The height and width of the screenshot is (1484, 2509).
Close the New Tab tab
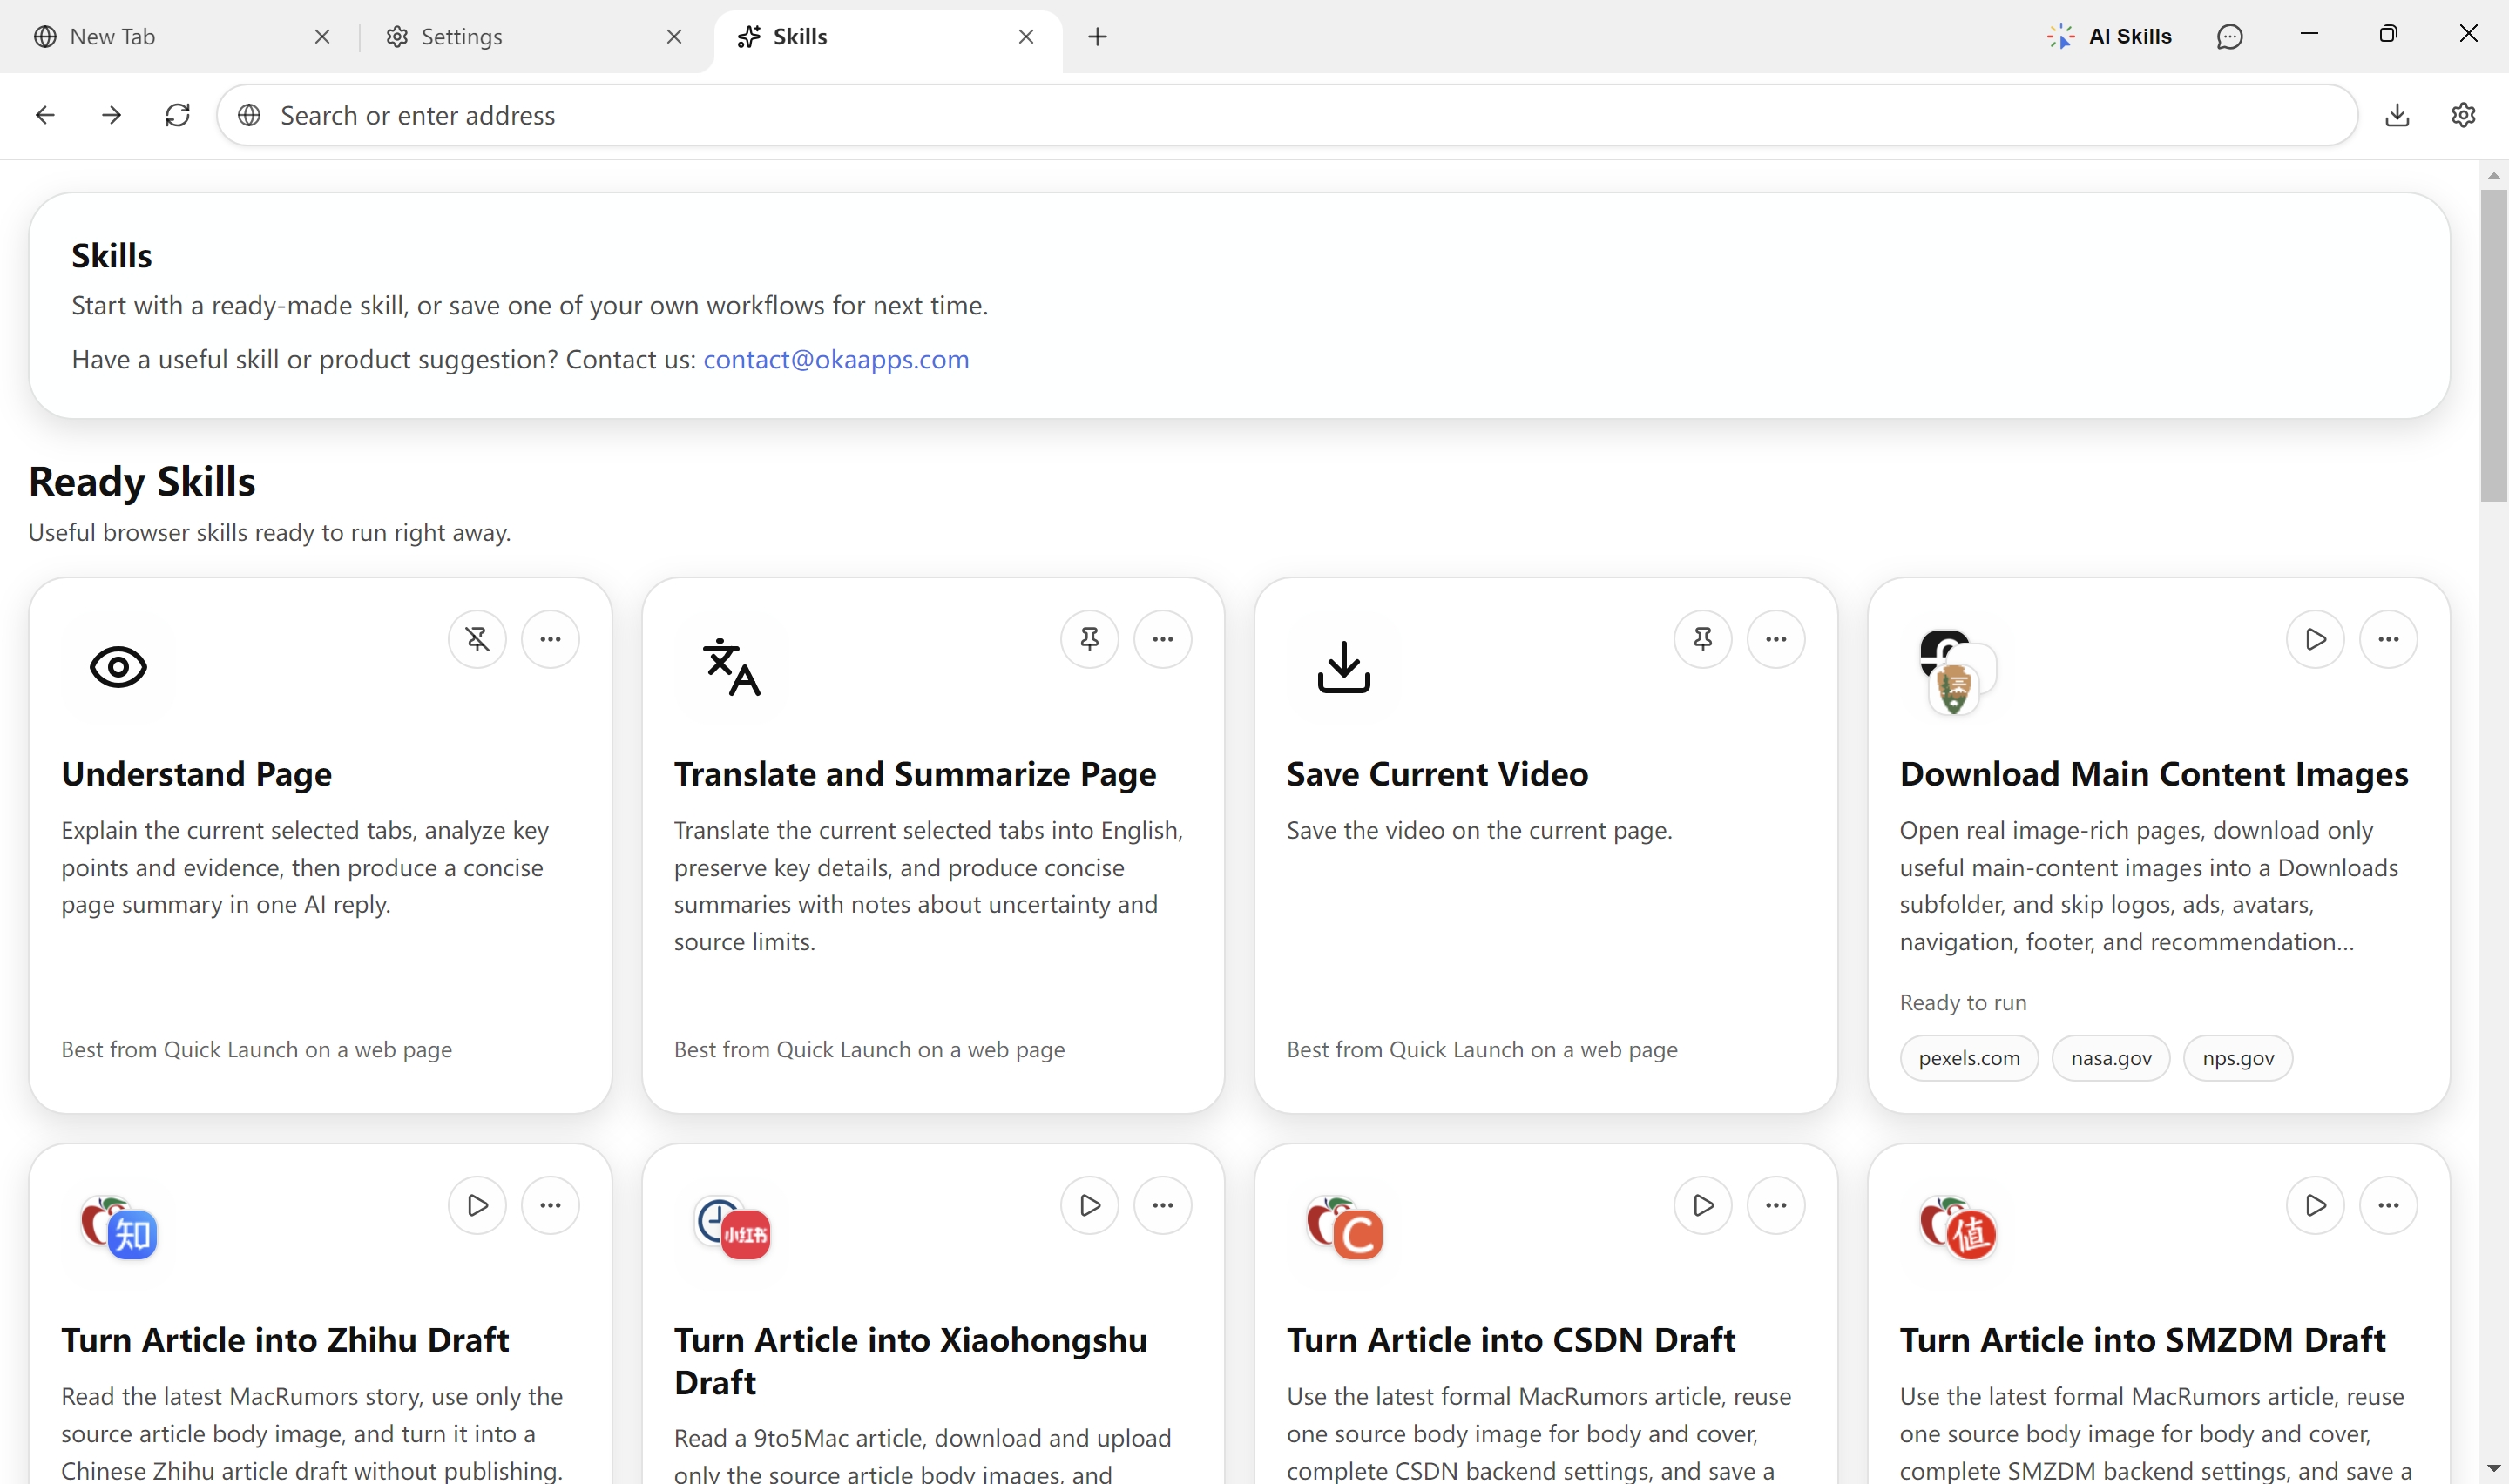pyautogui.click(x=322, y=37)
